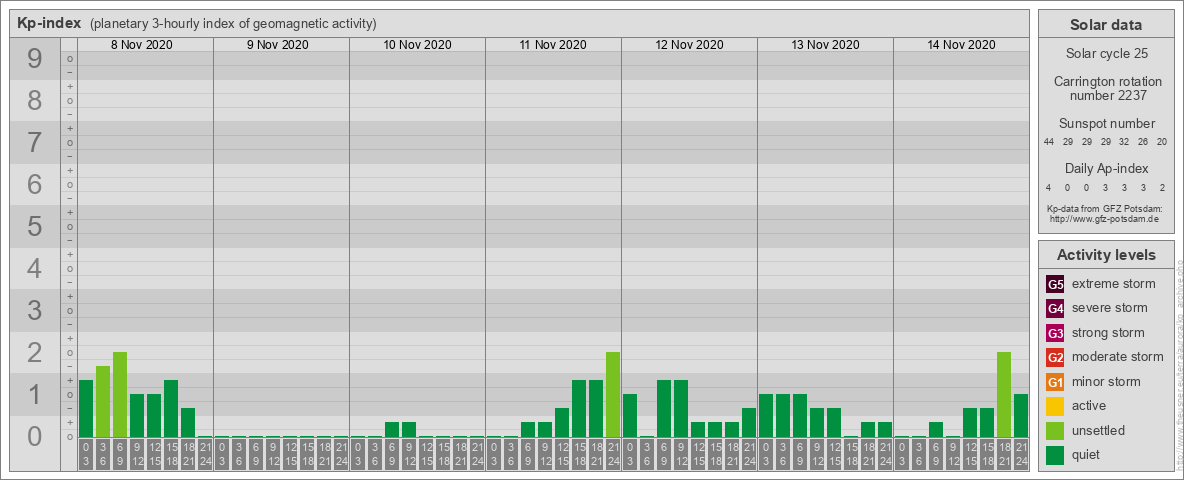Click the light green unsettled swatch
Screen dimensions: 1184x480
(x=1055, y=430)
